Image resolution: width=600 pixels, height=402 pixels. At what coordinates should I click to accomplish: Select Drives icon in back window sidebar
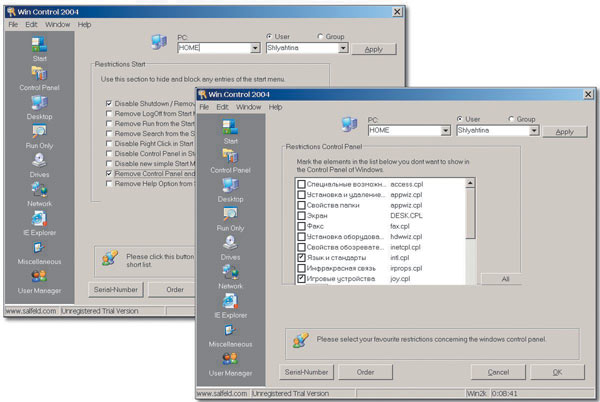tap(39, 160)
